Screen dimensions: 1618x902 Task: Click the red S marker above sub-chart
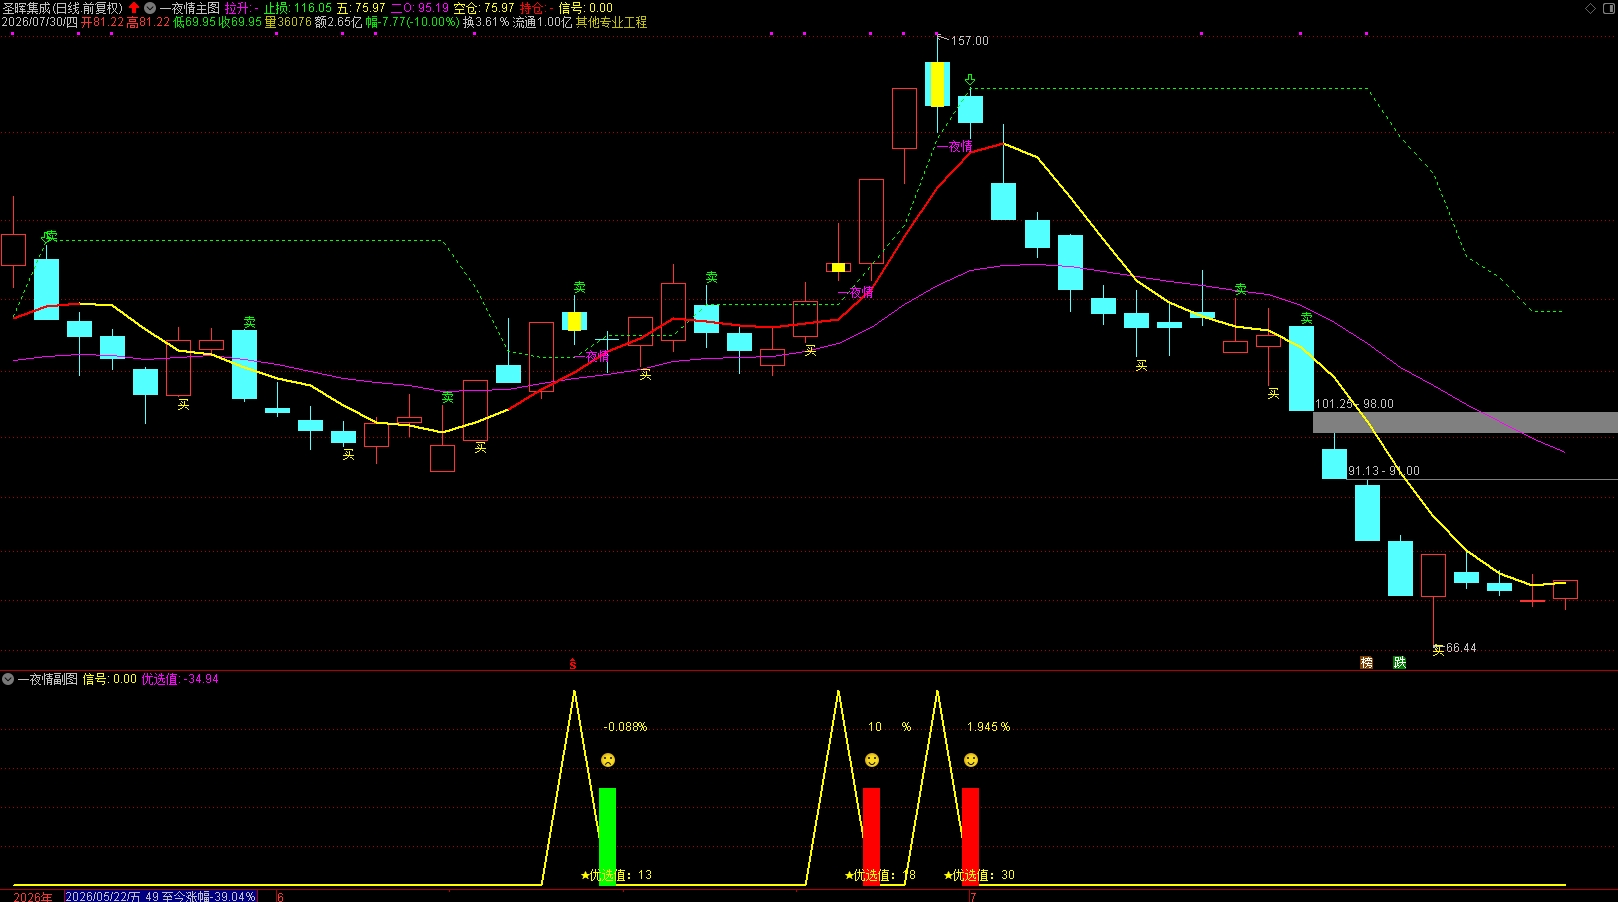point(573,664)
